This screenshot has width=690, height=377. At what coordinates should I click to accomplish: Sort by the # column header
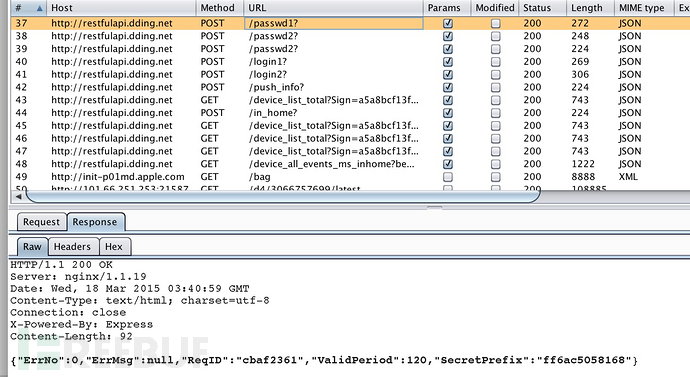[x=29, y=7]
